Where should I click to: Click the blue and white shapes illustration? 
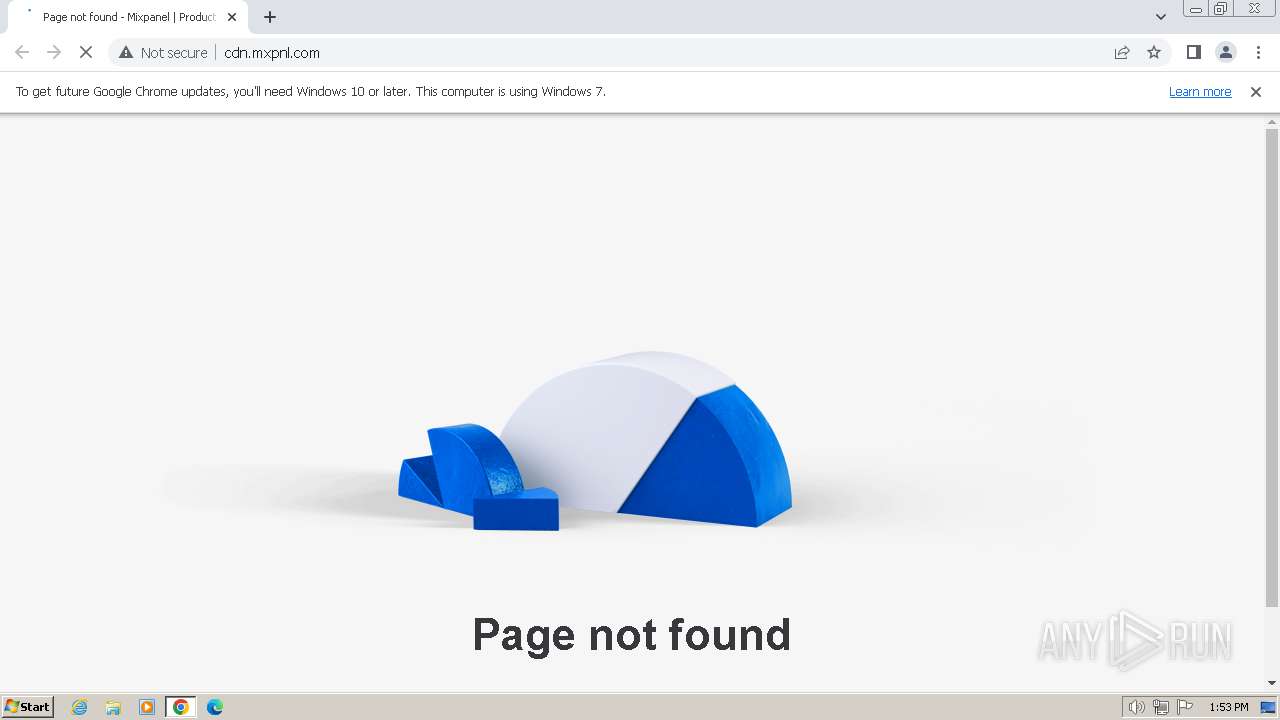tap(595, 440)
